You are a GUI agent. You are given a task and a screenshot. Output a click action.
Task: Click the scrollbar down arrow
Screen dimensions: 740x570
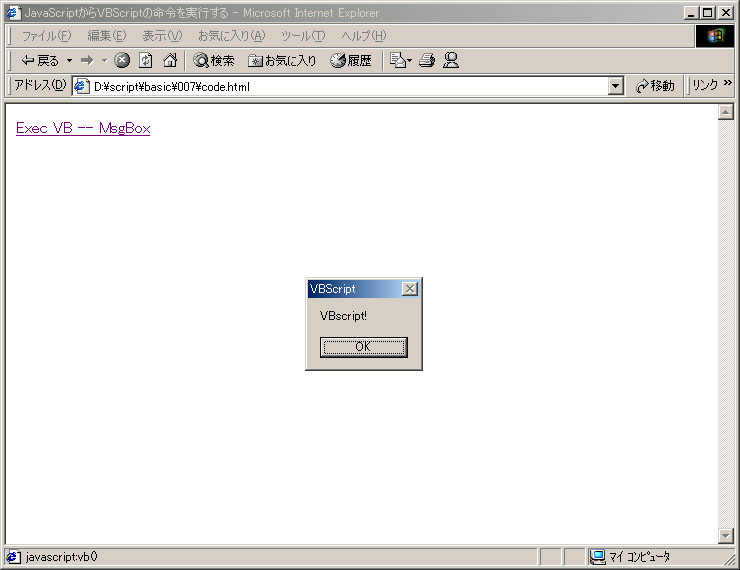pos(725,536)
